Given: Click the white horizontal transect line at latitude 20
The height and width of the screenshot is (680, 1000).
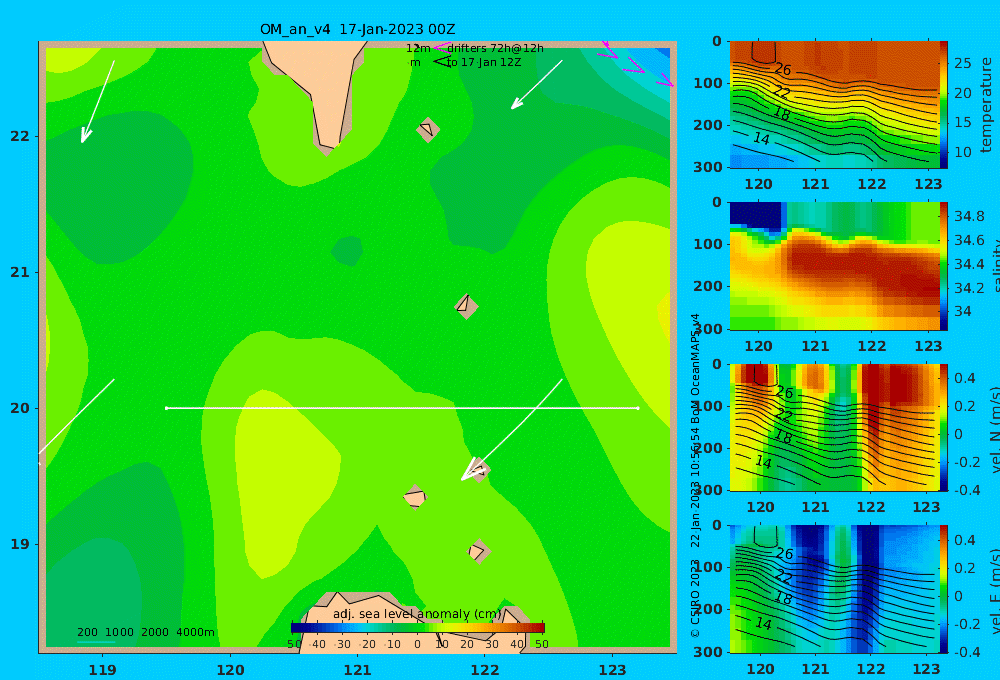Looking at the screenshot, I should [x=402, y=408].
